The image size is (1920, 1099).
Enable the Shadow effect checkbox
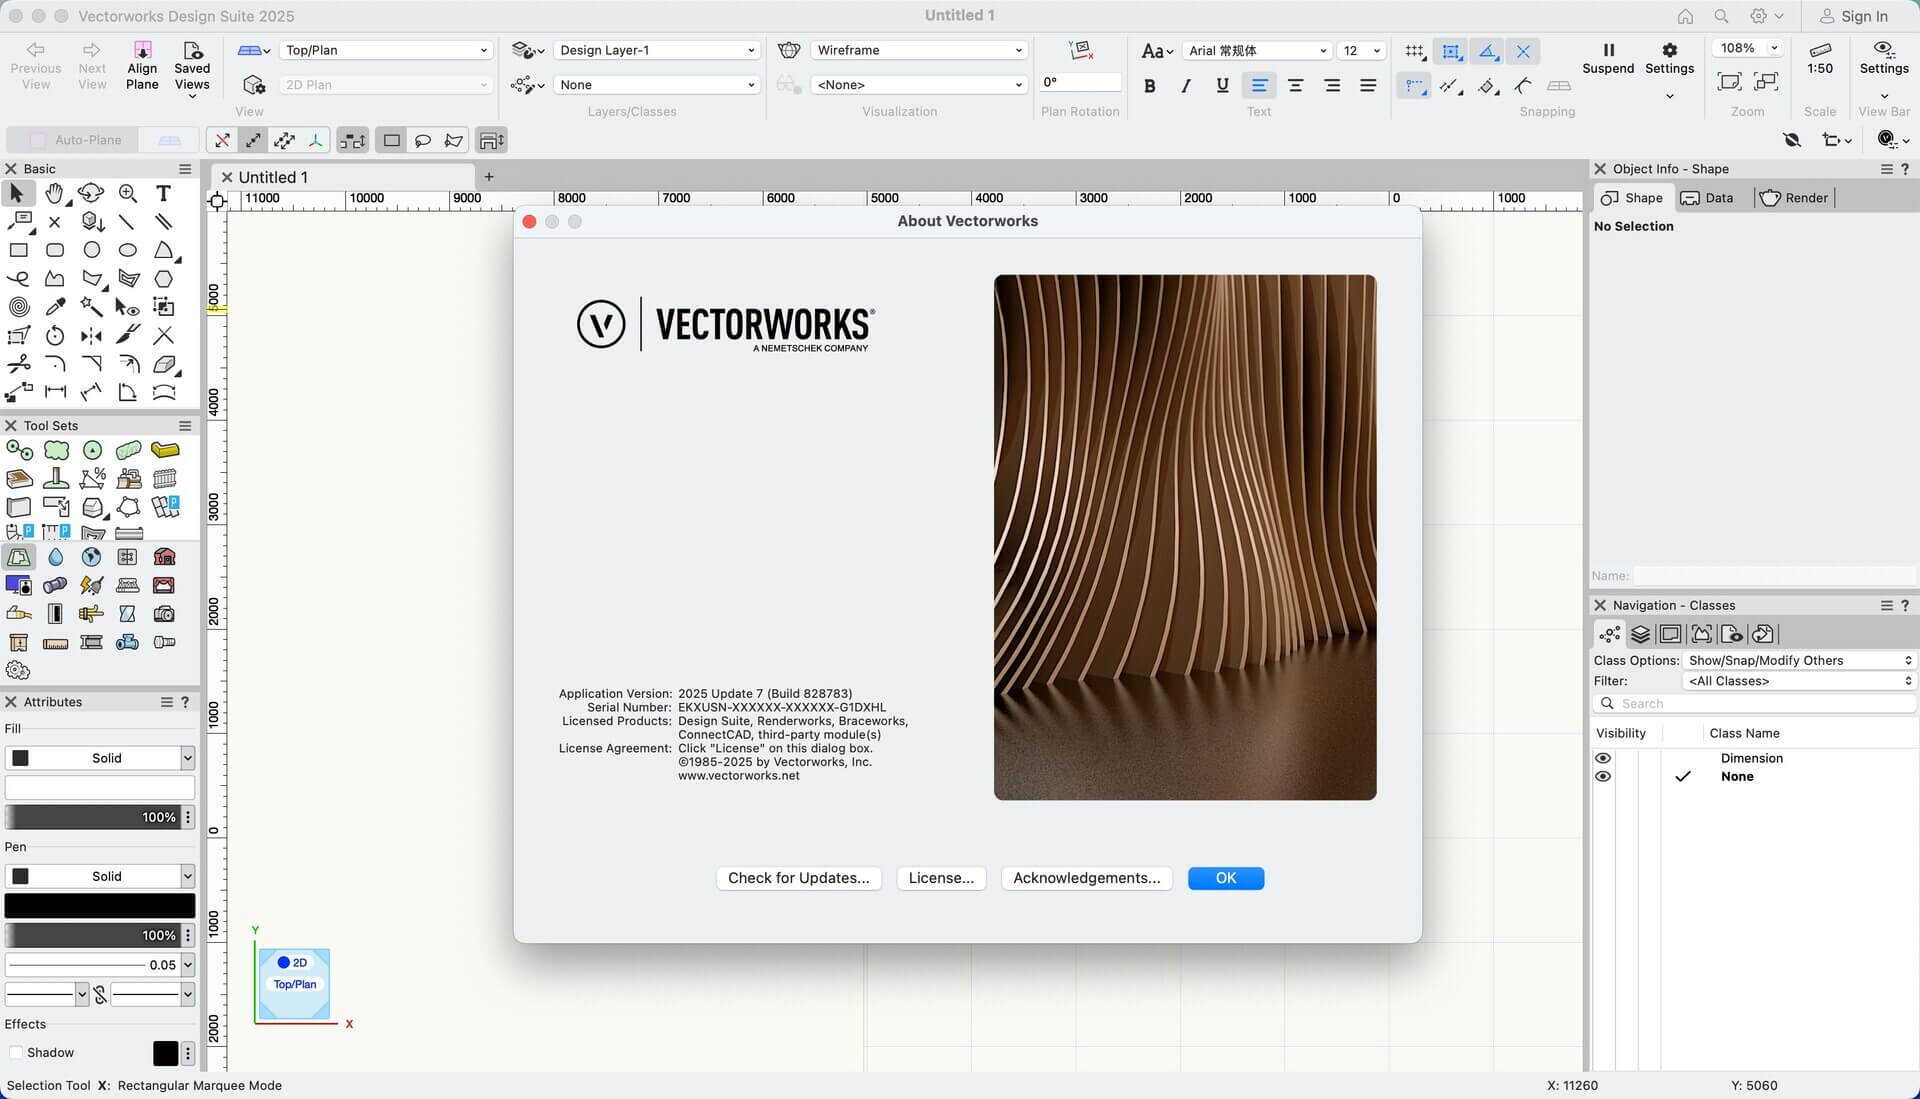click(x=16, y=1053)
